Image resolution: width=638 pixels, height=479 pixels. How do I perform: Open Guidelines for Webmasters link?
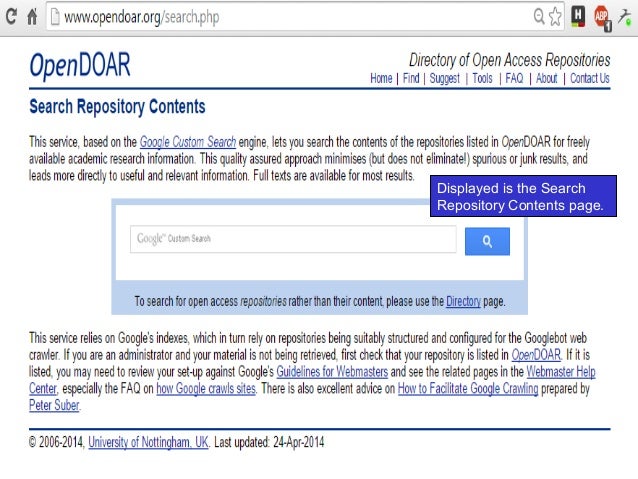(332, 372)
